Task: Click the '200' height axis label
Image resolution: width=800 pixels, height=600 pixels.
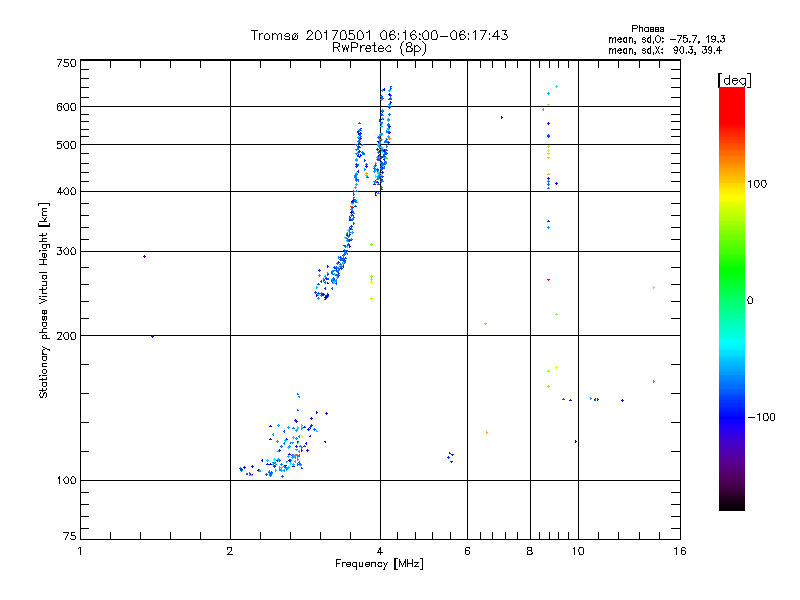Action: pos(66,336)
